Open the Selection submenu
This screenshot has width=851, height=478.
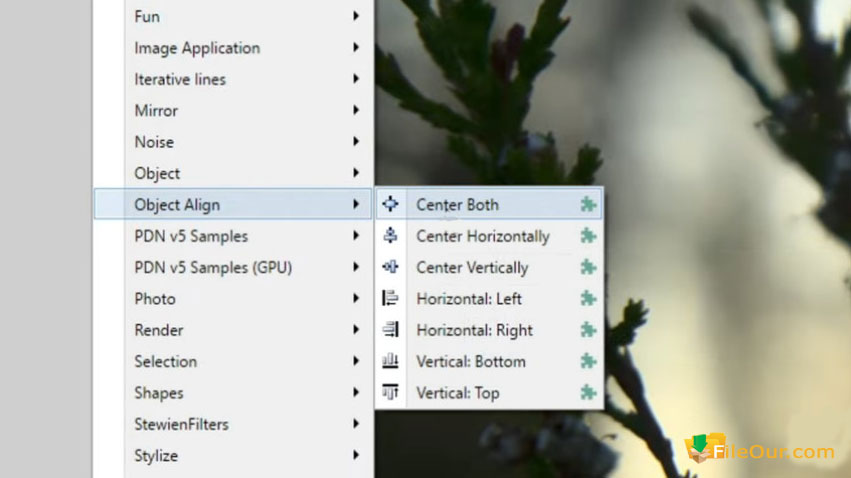[233, 361]
